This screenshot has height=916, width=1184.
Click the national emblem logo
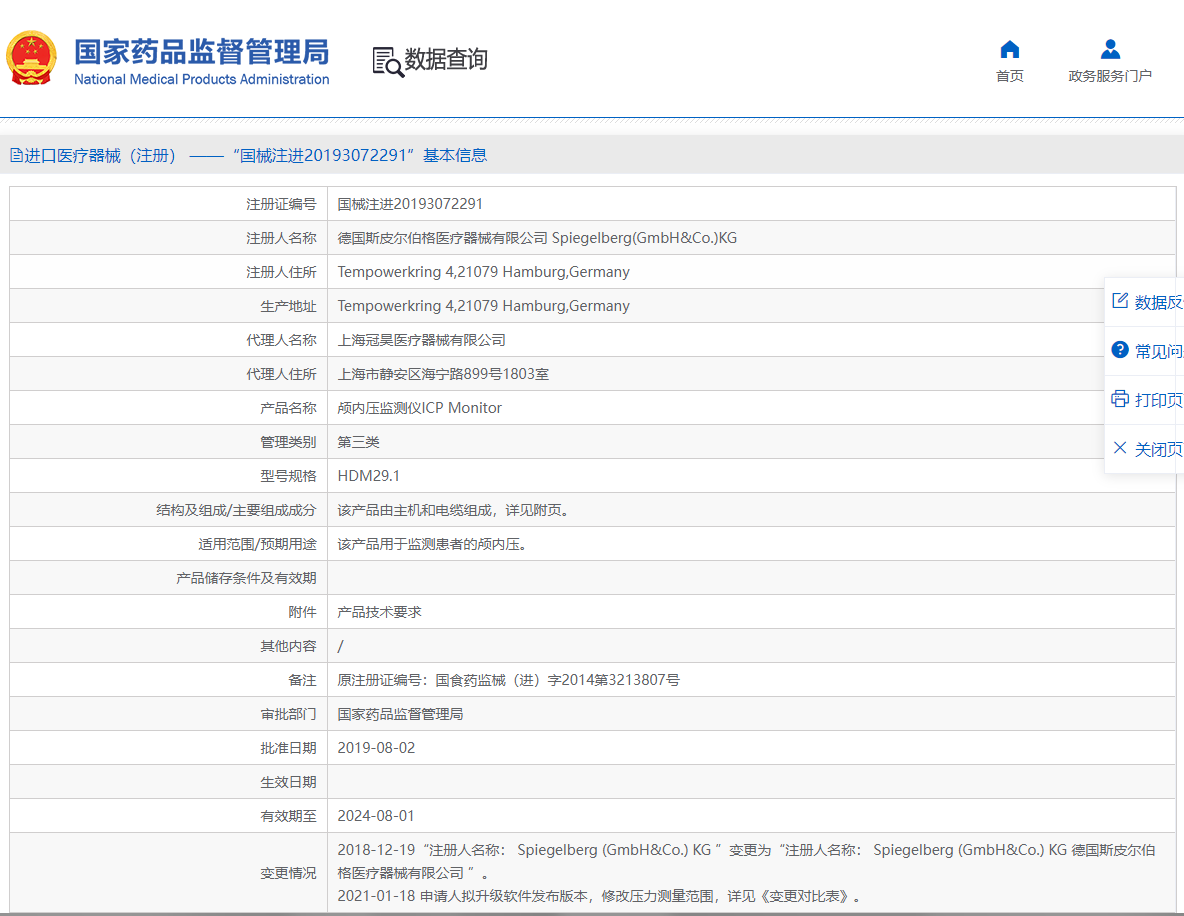(32, 58)
